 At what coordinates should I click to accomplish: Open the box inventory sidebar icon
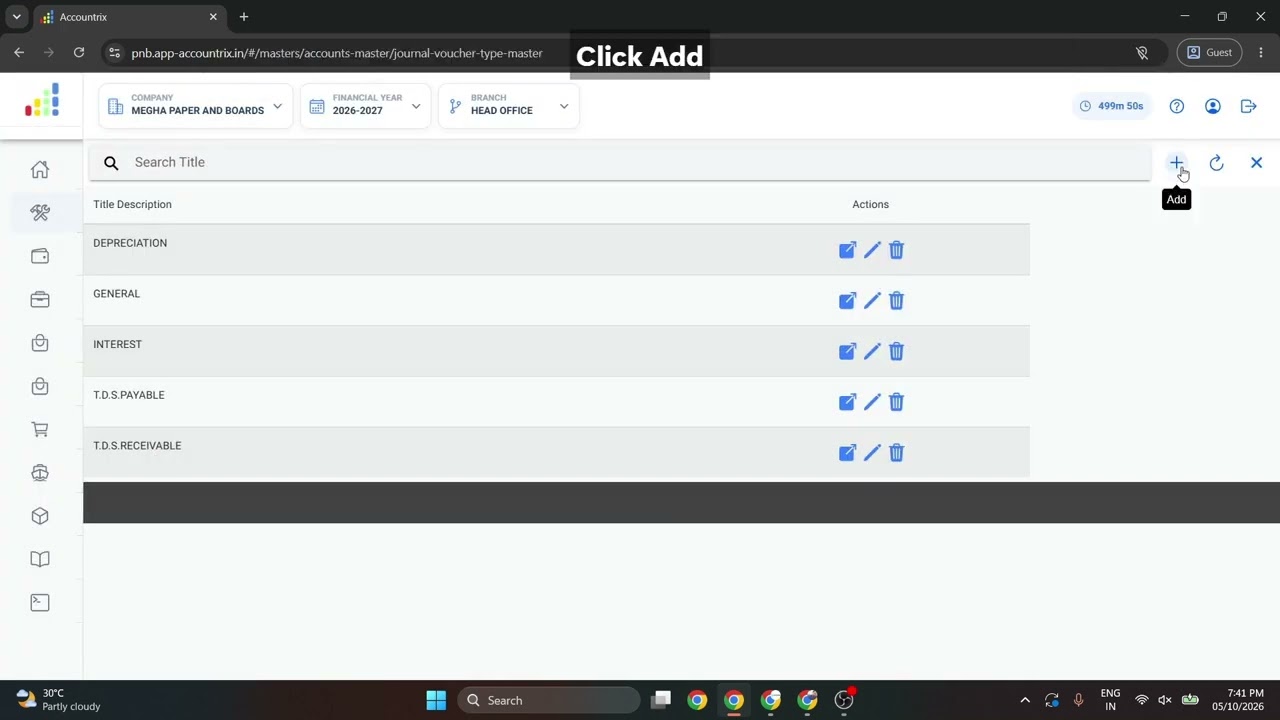click(x=40, y=516)
